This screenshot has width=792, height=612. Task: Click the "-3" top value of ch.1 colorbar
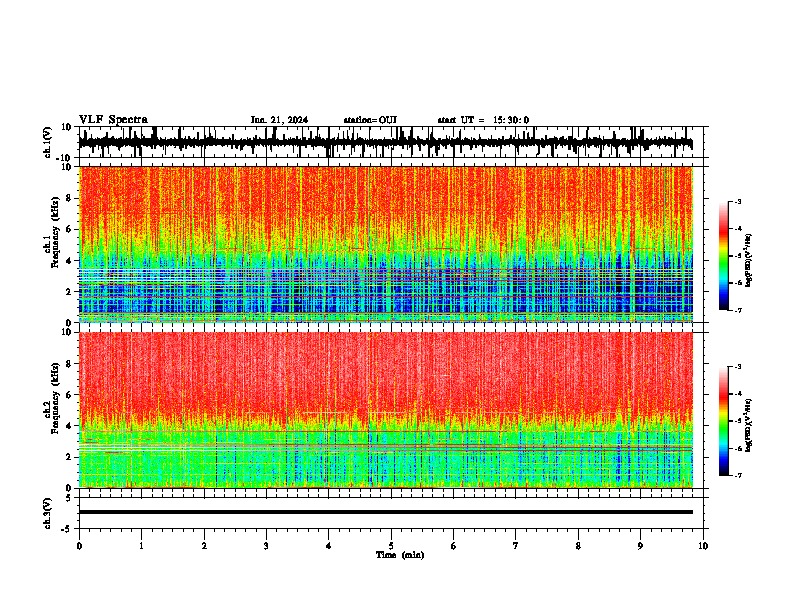tap(737, 201)
